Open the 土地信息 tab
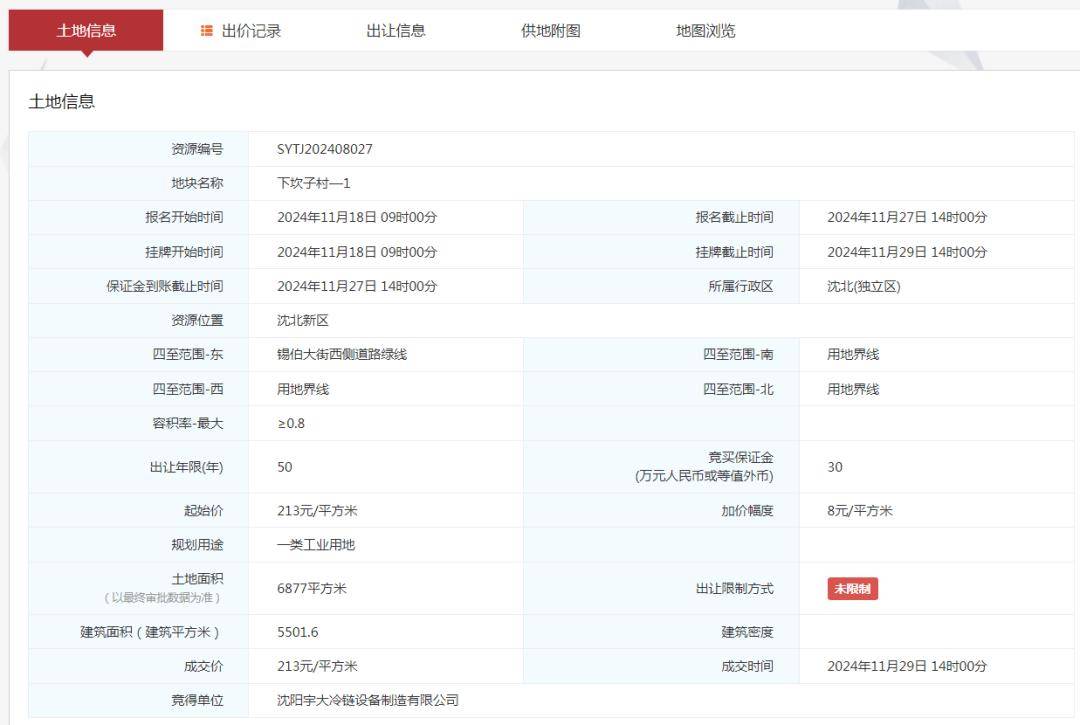The height and width of the screenshot is (725, 1080). pyautogui.click(x=86, y=30)
